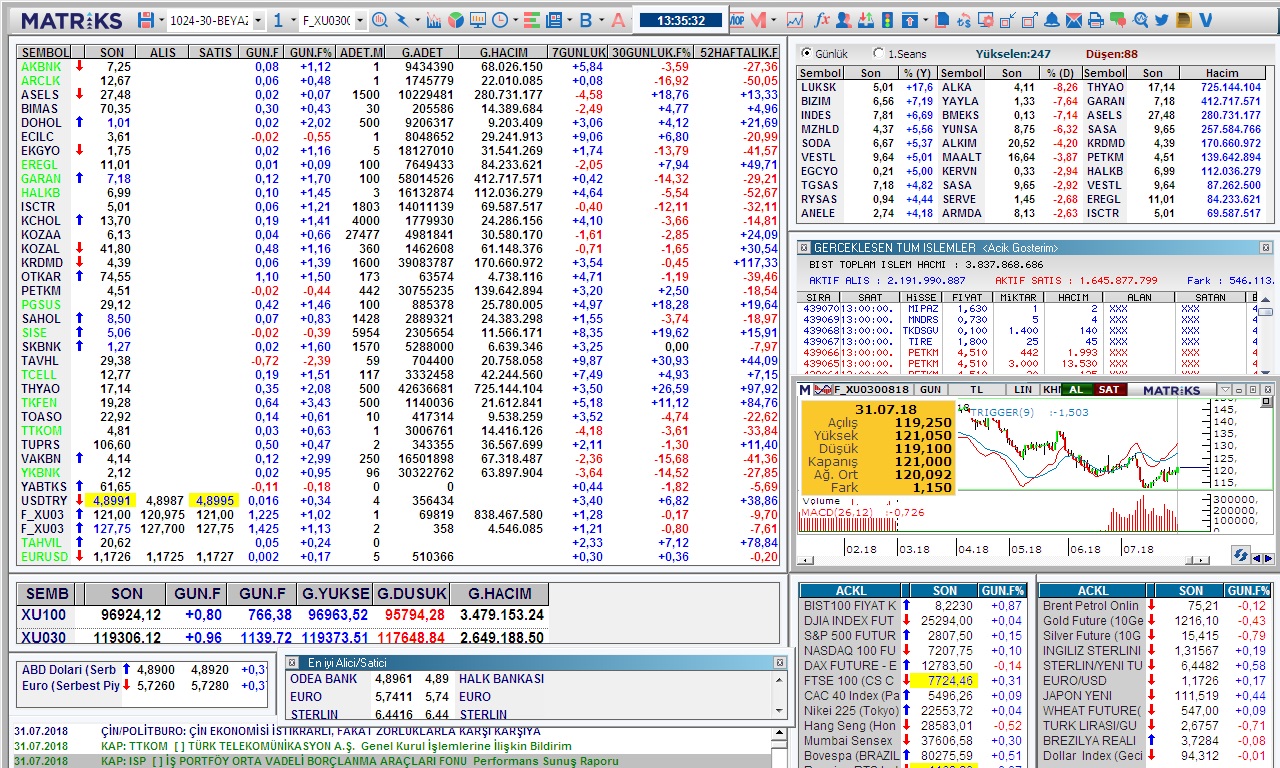The width and height of the screenshot is (1280, 768).
Task: Click the colored pie-cube toolbar icon
Action: 455,20
